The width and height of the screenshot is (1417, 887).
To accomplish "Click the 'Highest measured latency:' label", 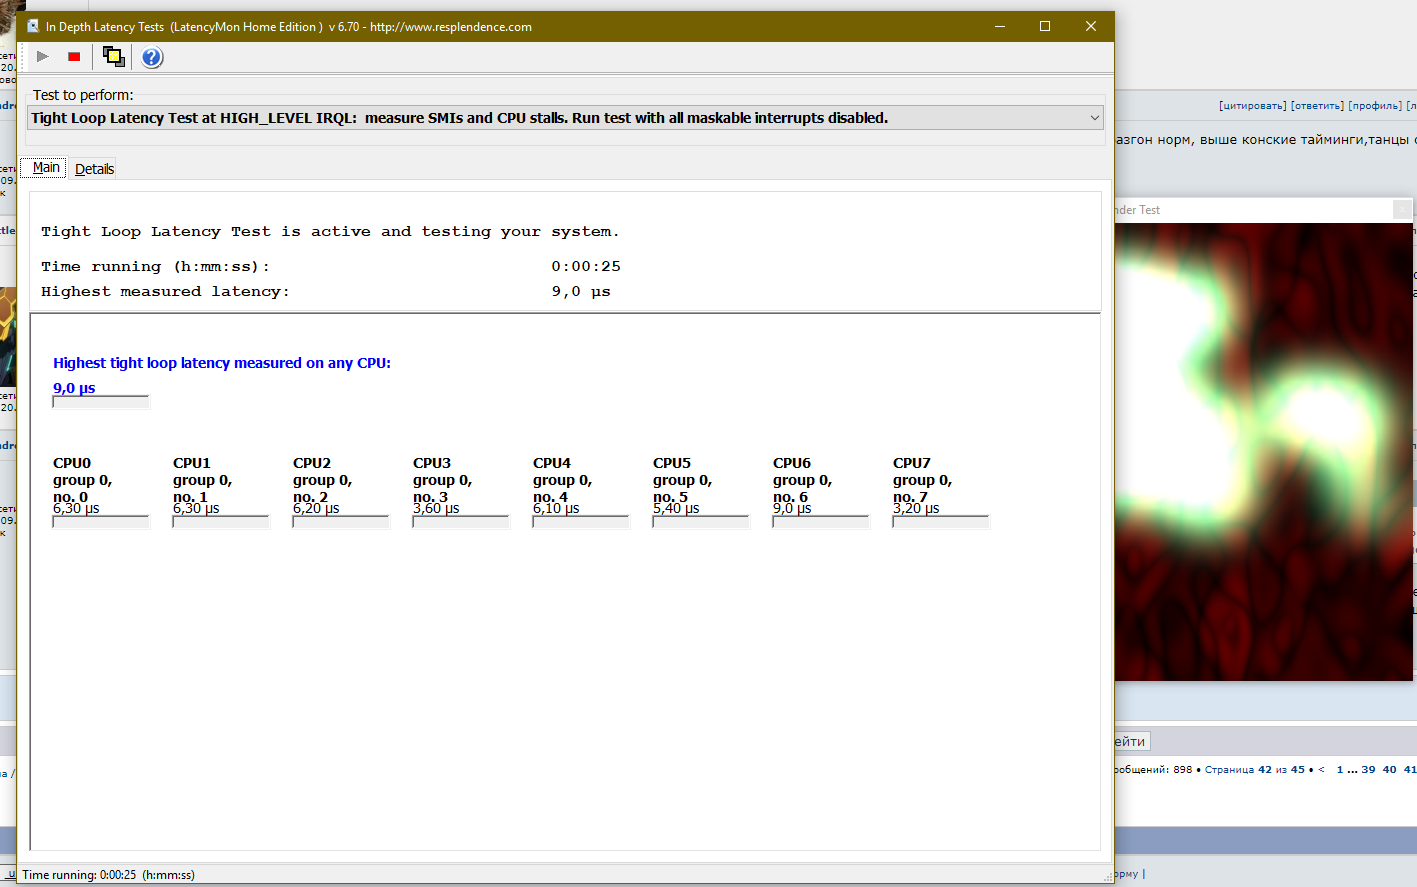I will (165, 292).
